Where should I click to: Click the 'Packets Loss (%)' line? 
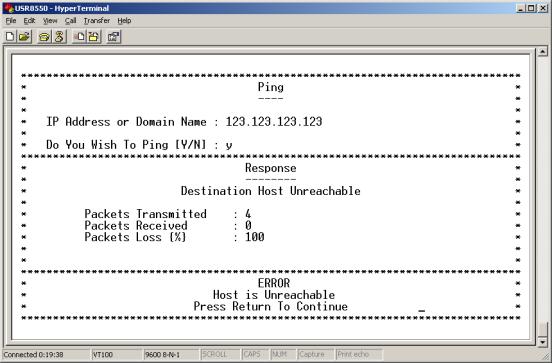tap(174, 237)
